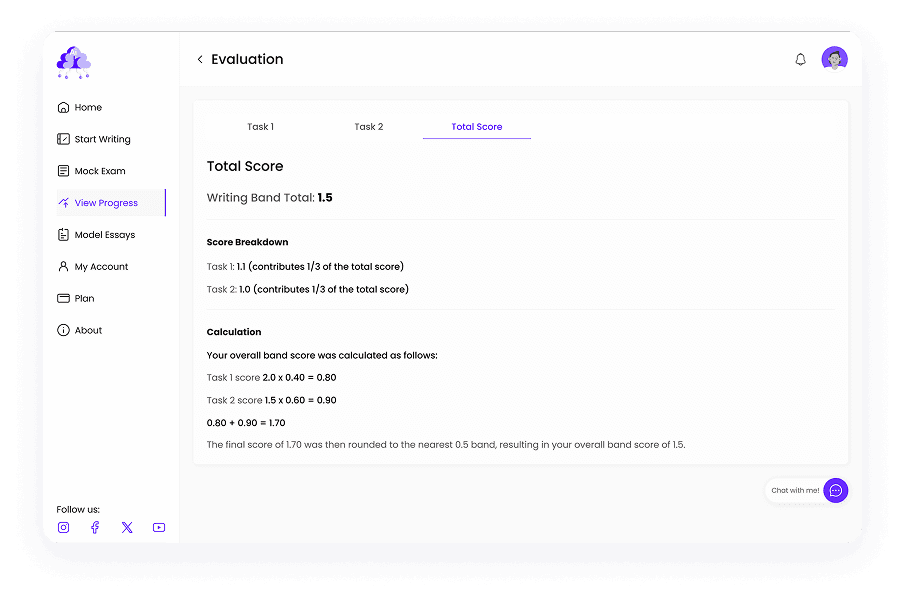The height and width of the screenshot is (598, 905).
Task: Go back using the Evaluation chevron
Action: (x=199, y=59)
